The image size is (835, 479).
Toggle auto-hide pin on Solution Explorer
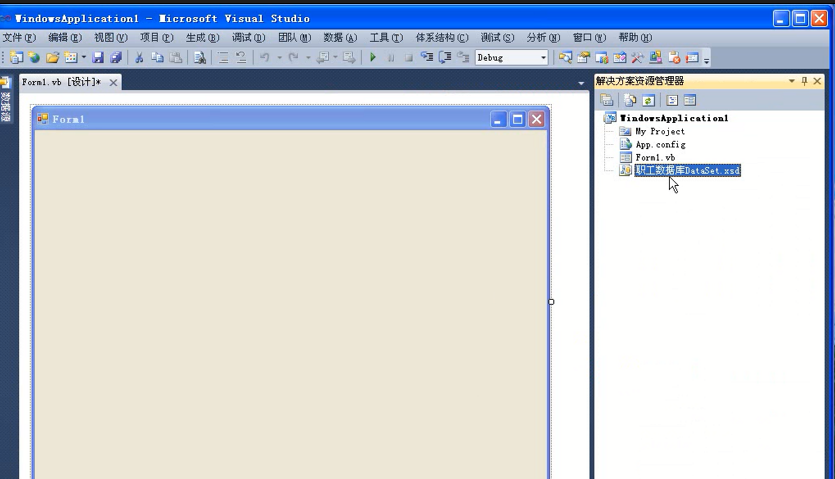pos(804,81)
